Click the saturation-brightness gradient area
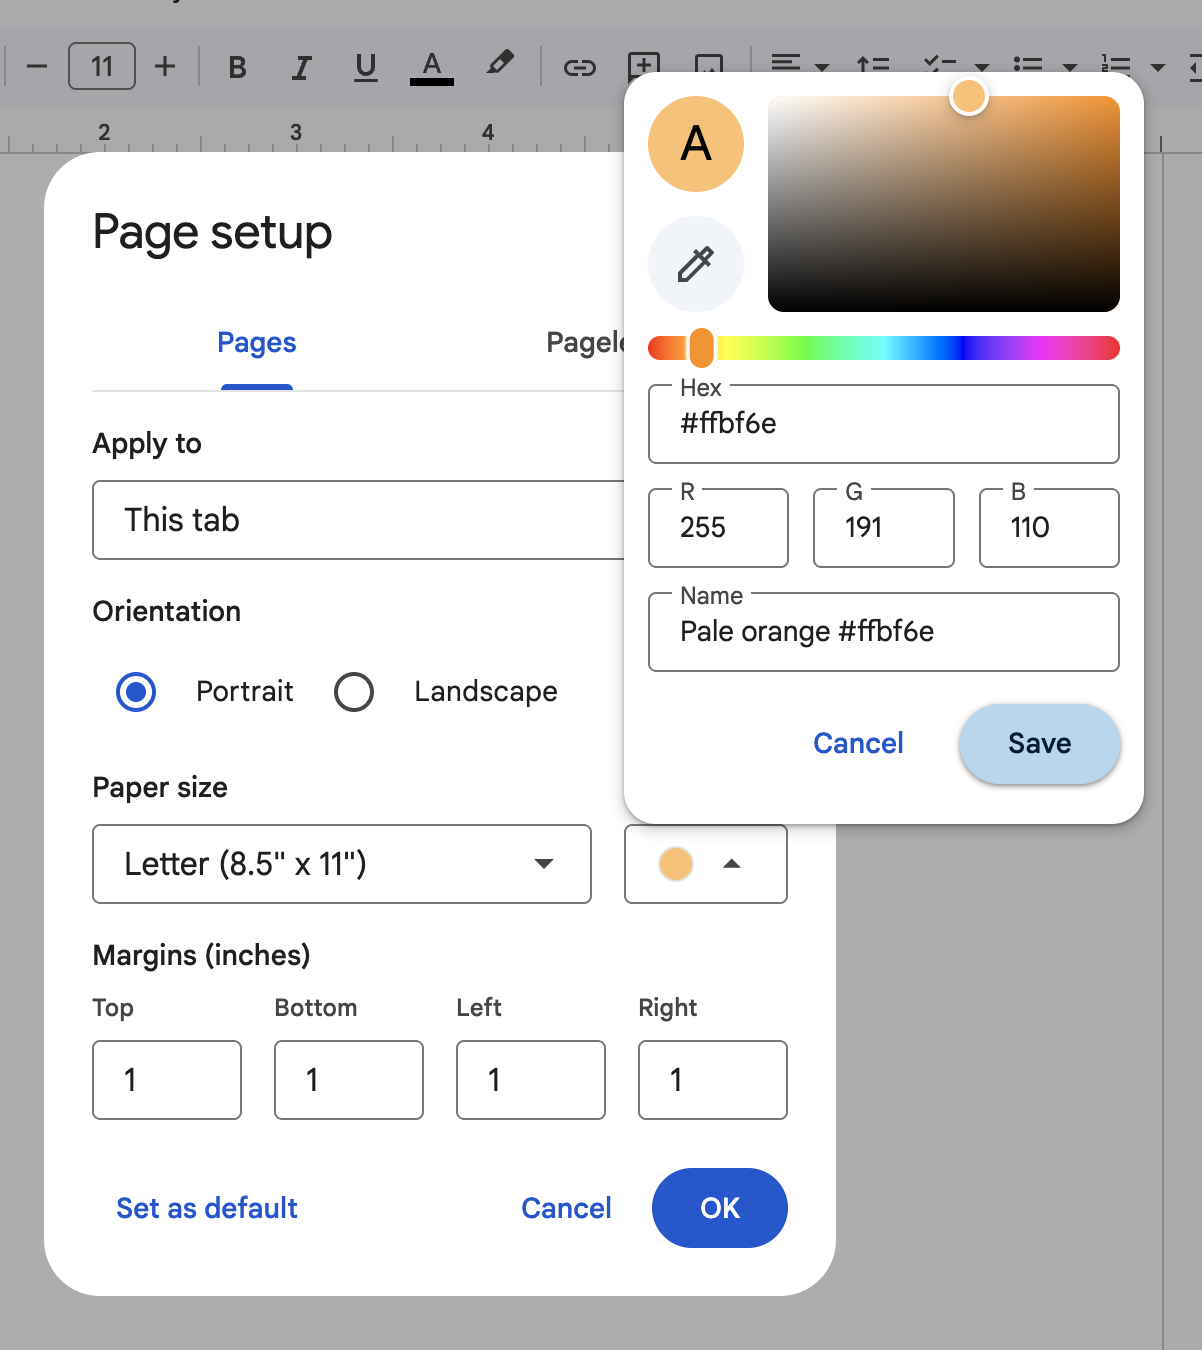1202x1350 pixels. tap(944, 204)
